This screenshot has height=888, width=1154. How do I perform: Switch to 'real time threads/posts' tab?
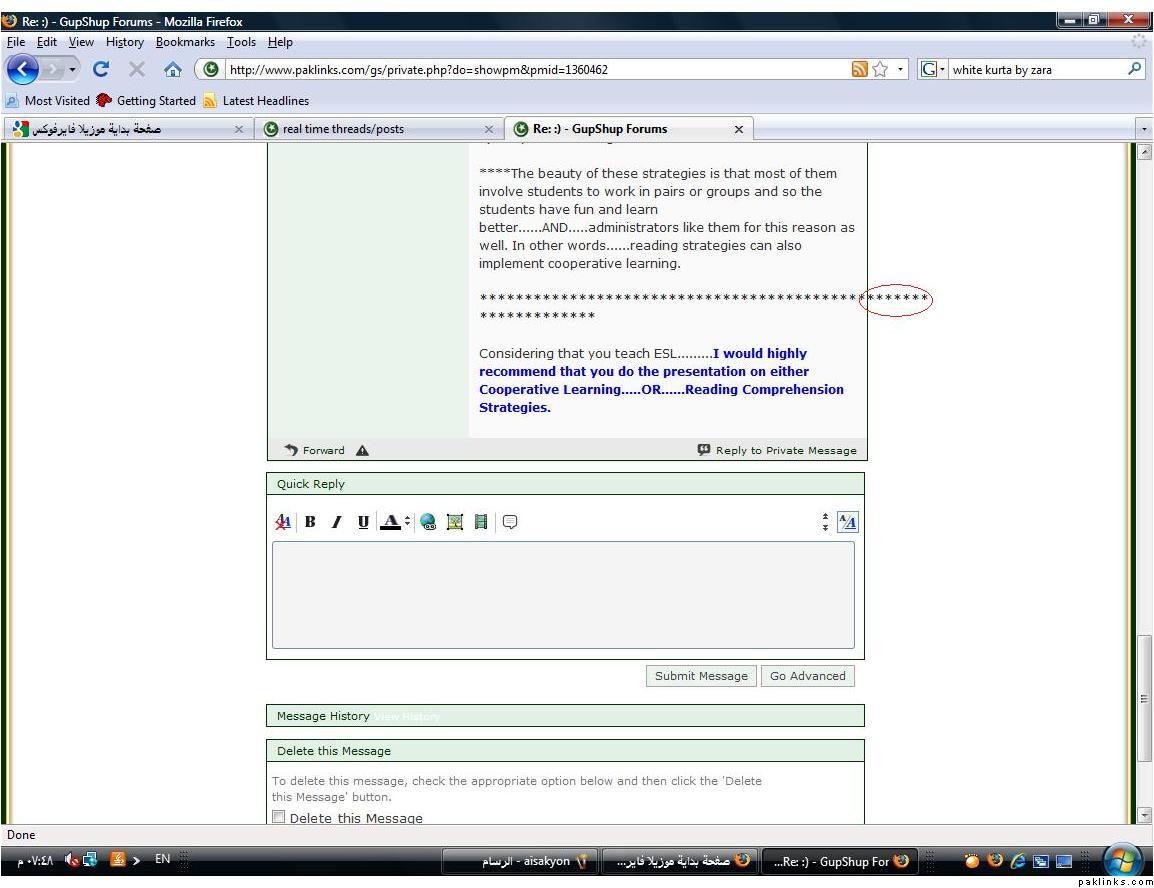343,129
